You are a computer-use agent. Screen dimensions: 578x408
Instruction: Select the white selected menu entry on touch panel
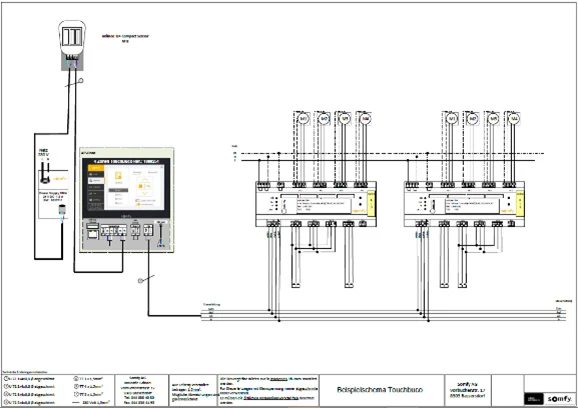pyautogui.click(x=96, y=181)
